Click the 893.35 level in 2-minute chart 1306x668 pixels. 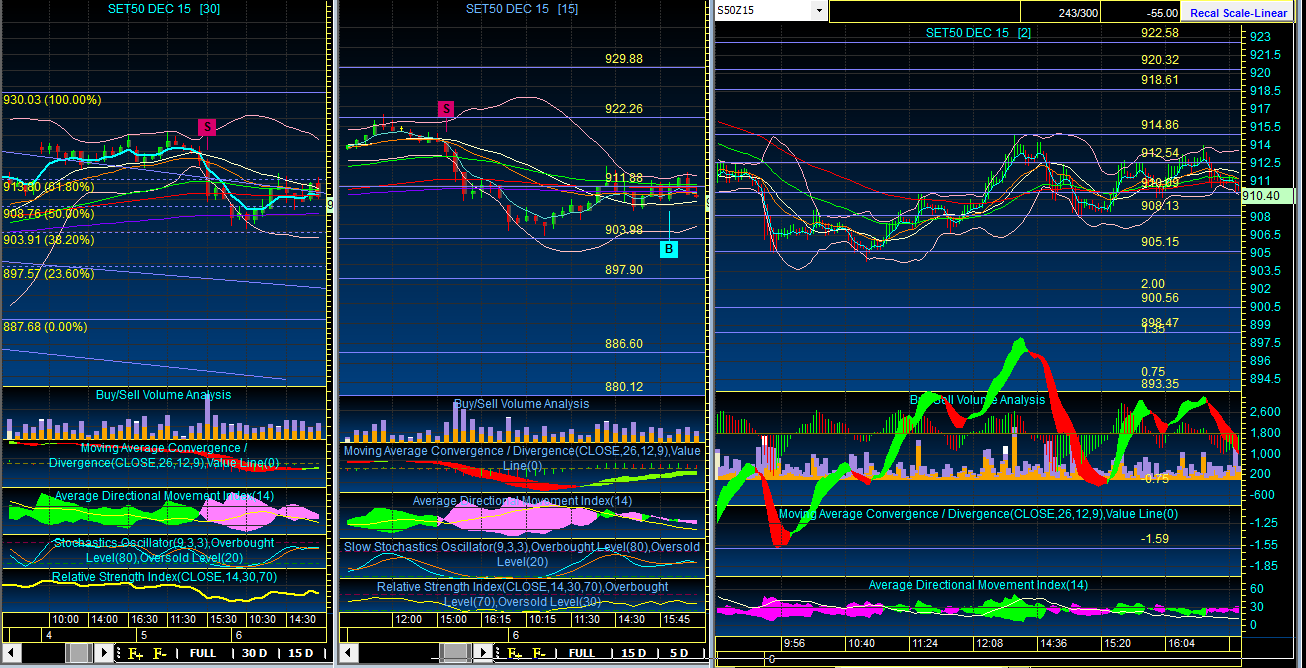[x=1160, y=383]
